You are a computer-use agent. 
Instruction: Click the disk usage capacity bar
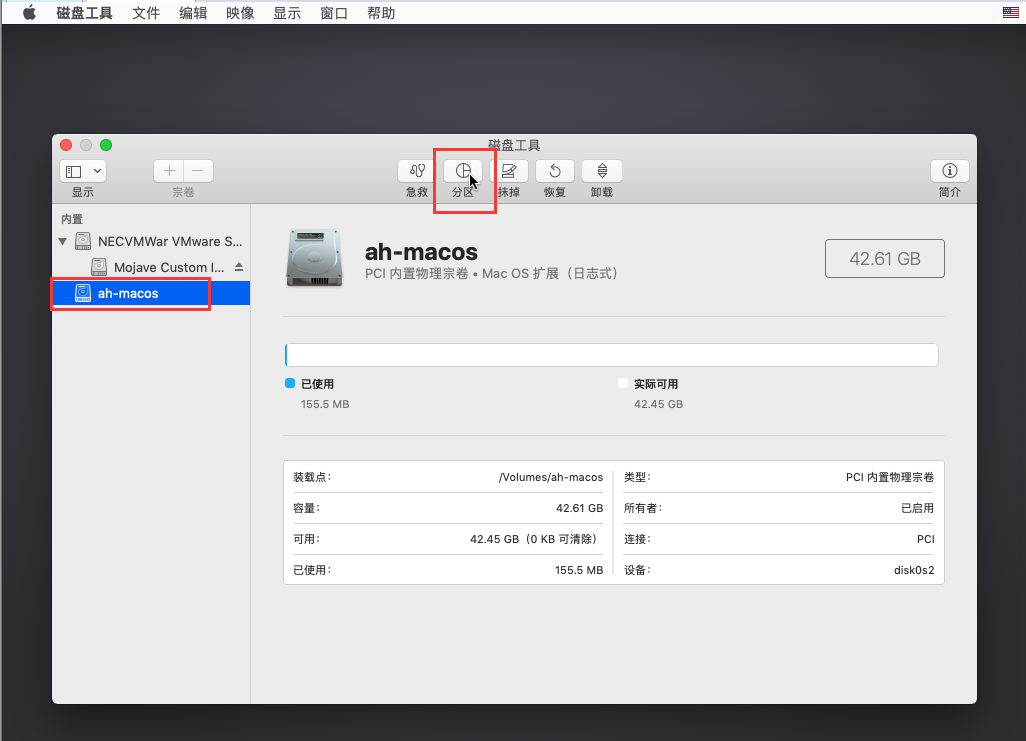(611, 355)
